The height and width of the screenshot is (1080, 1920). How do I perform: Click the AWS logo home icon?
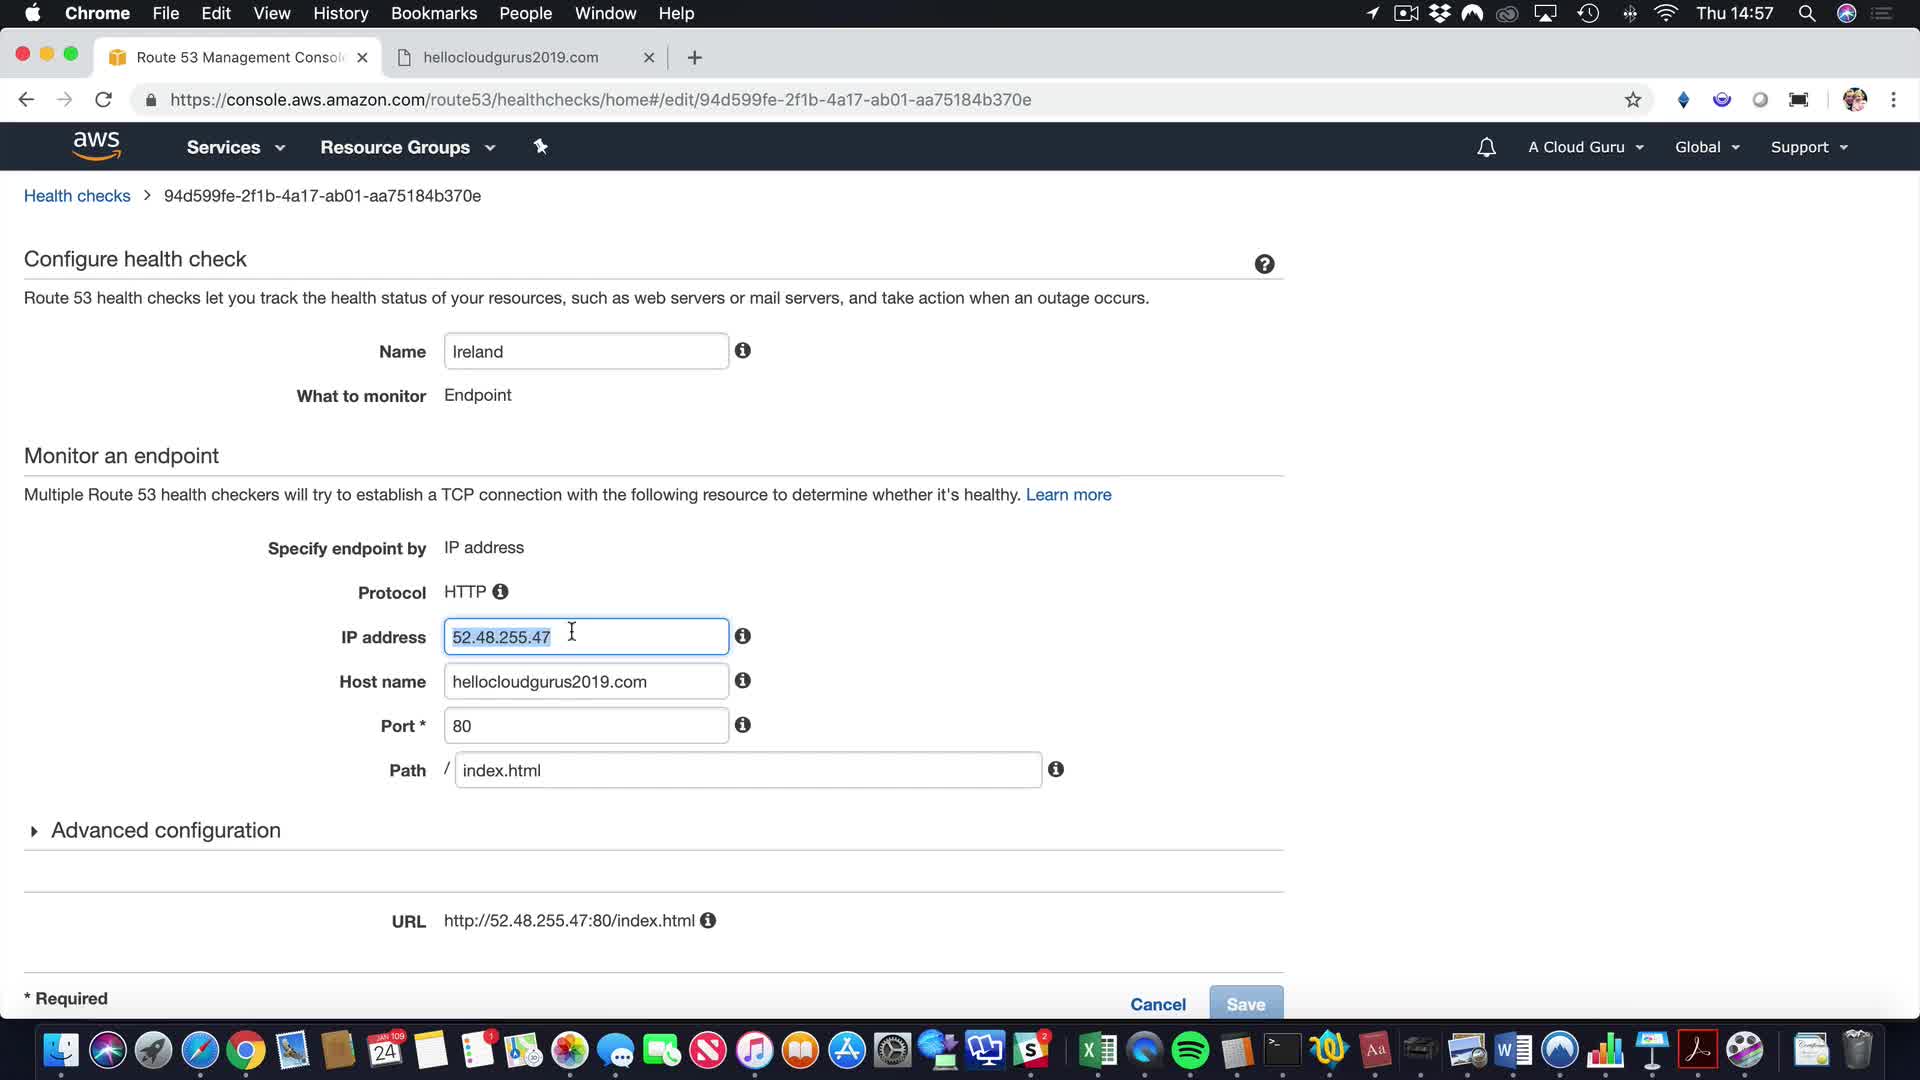click(x=97, y=146)
